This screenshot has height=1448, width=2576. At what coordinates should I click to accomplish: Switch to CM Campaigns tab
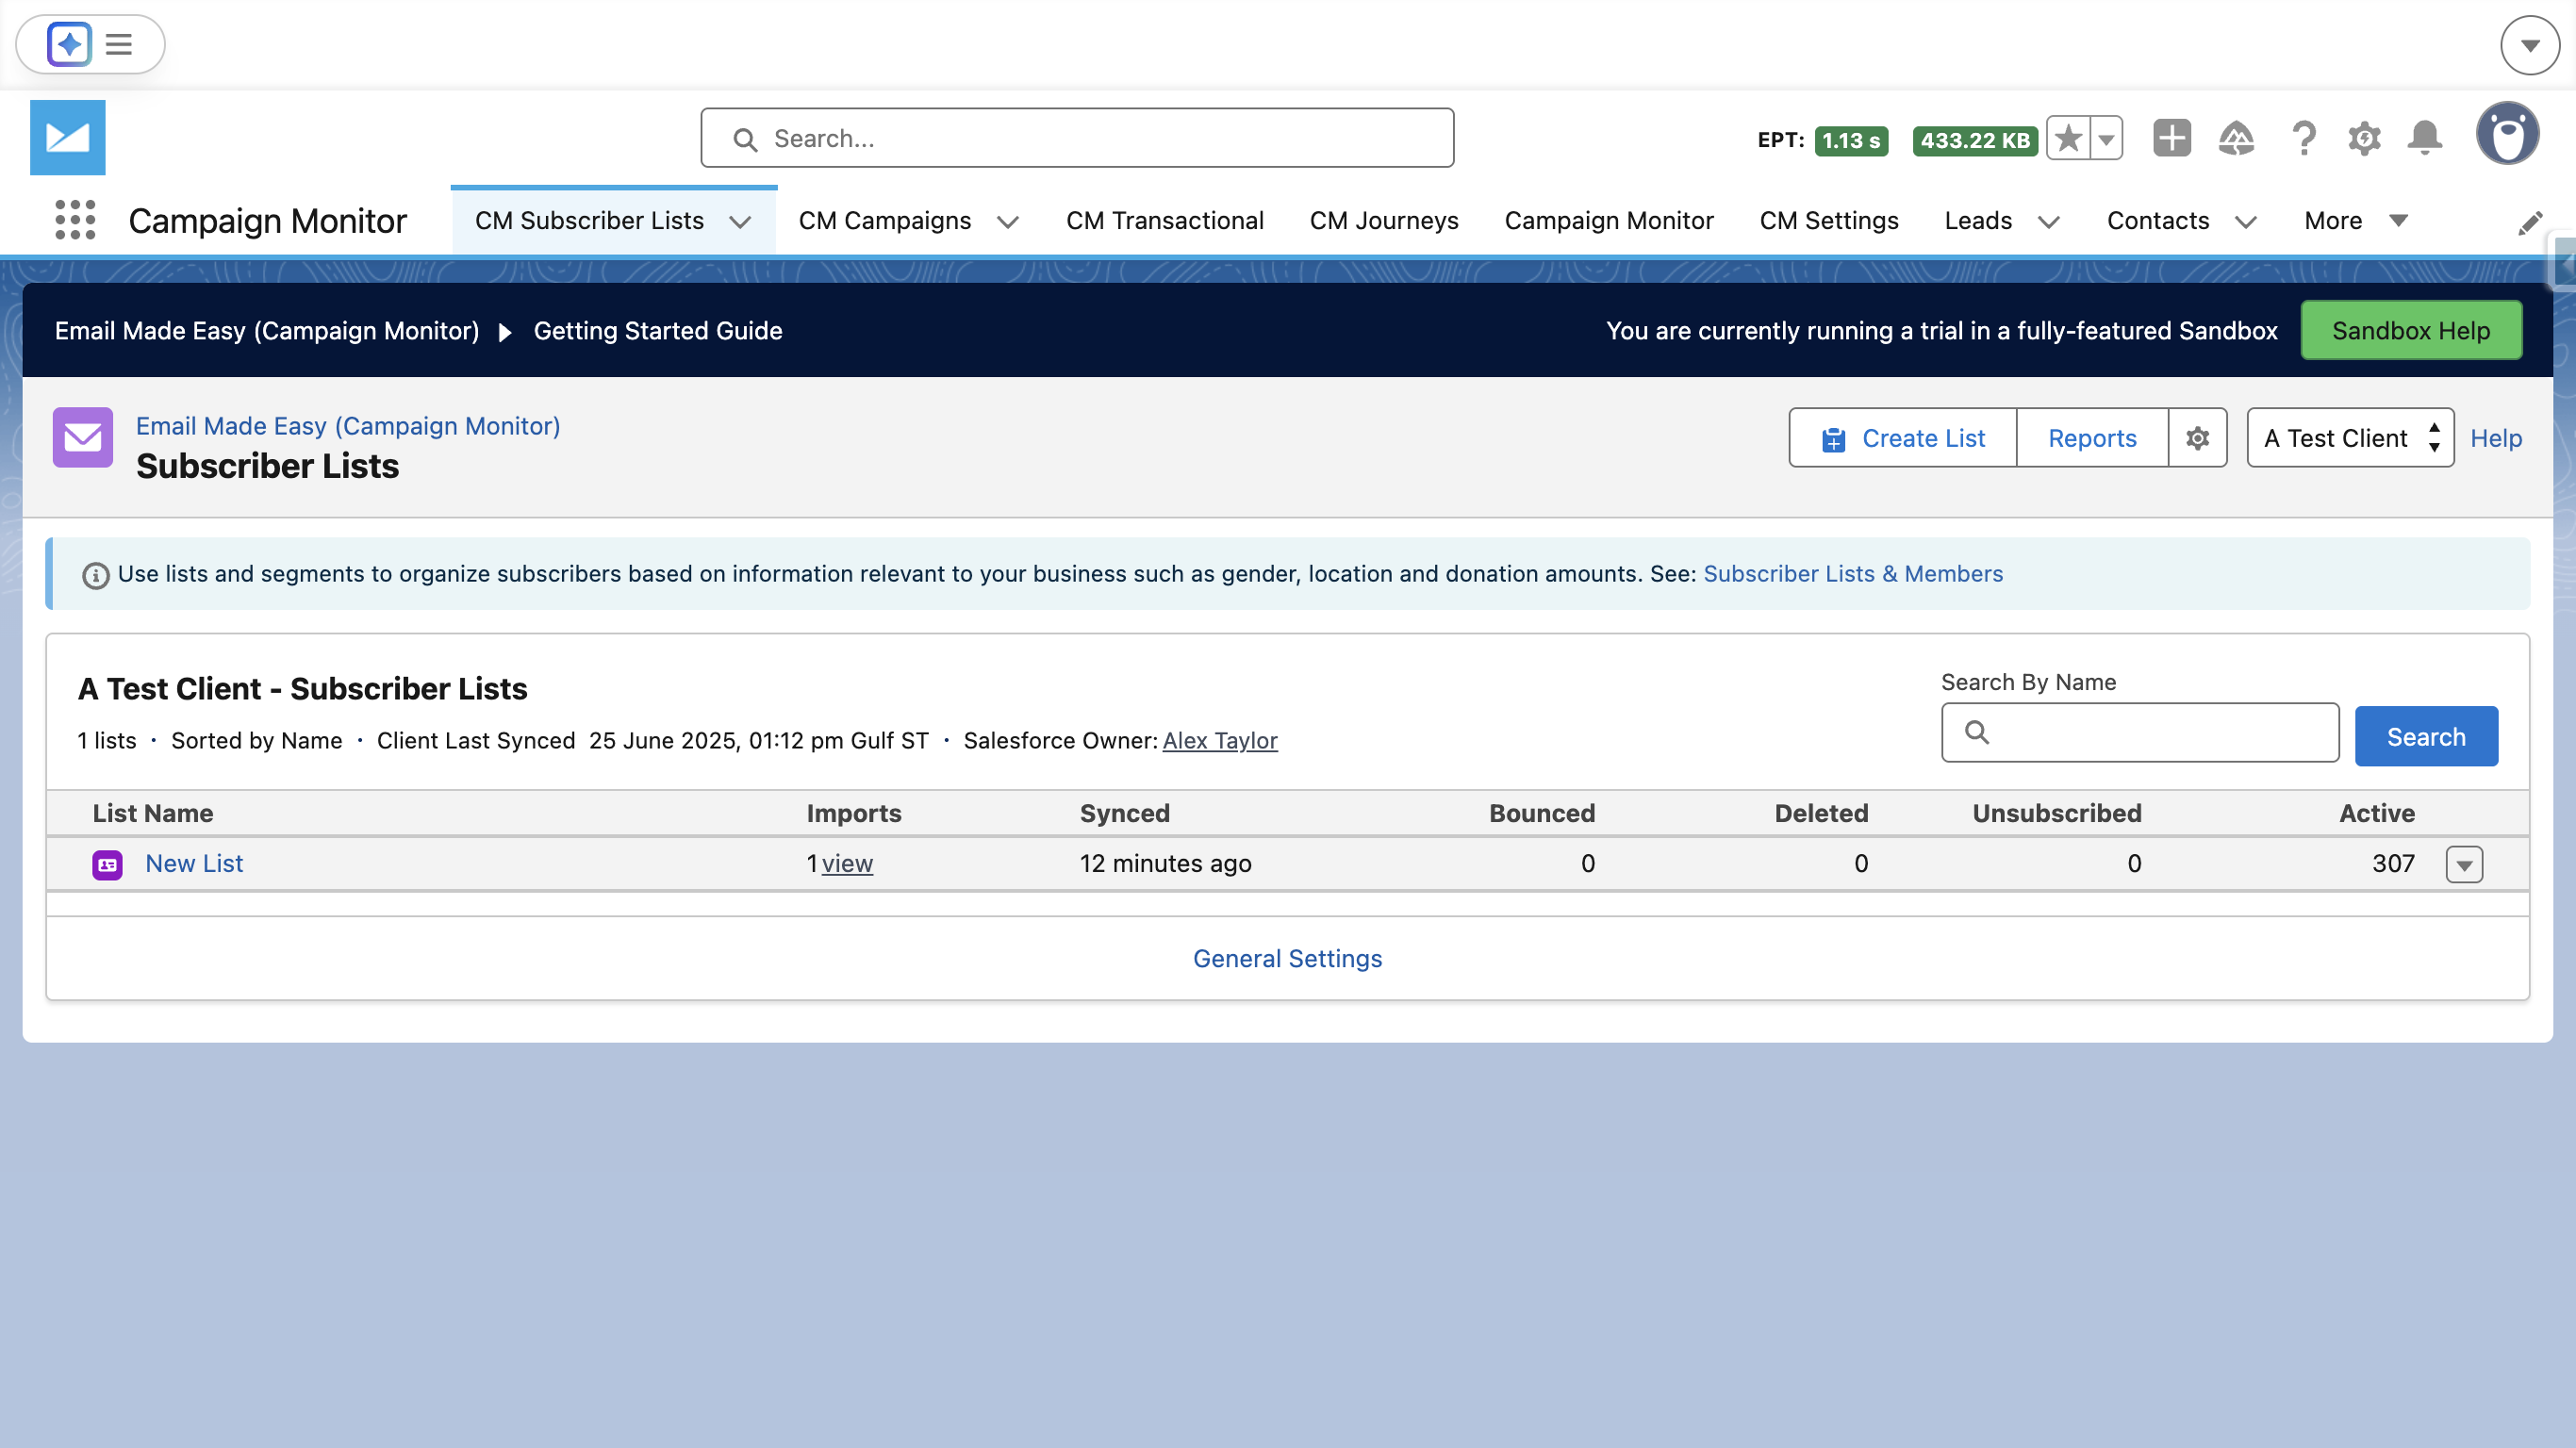click(885, 220)
